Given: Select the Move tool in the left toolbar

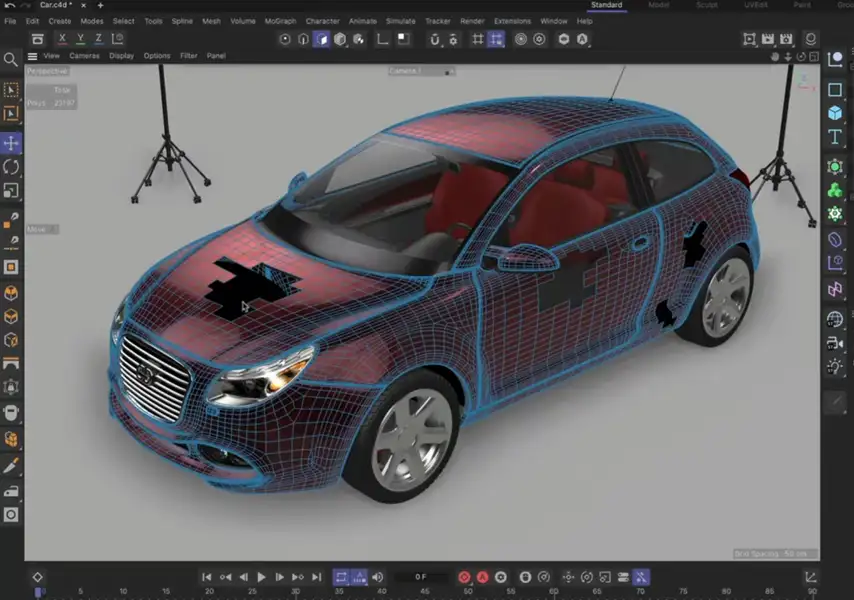Looking at the screenshot, I should (12, 140).
